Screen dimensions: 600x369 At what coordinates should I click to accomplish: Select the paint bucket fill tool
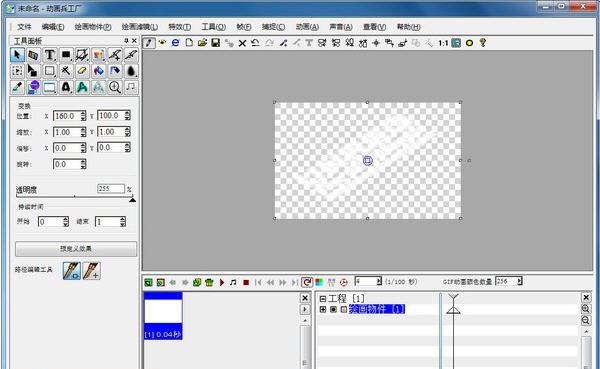(98, 71)
